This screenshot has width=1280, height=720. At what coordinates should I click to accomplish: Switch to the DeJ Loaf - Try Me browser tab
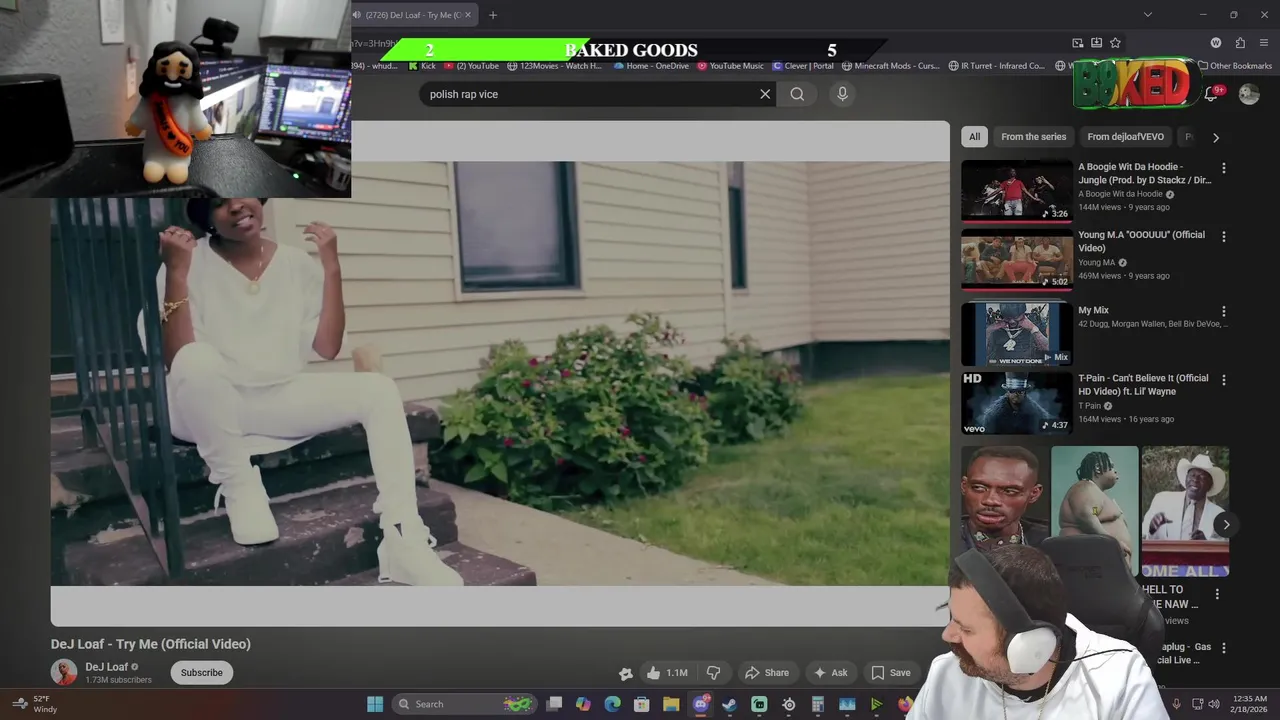(x=413, y=15)
